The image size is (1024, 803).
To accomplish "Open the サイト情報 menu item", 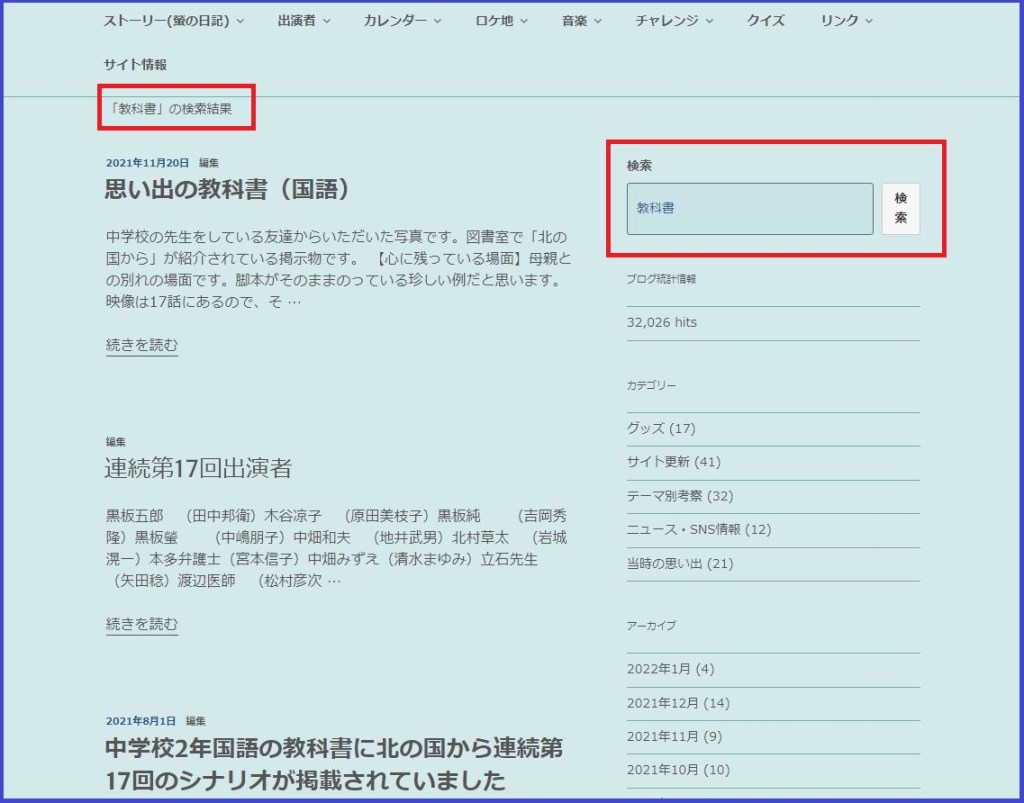I will point(135,64).
